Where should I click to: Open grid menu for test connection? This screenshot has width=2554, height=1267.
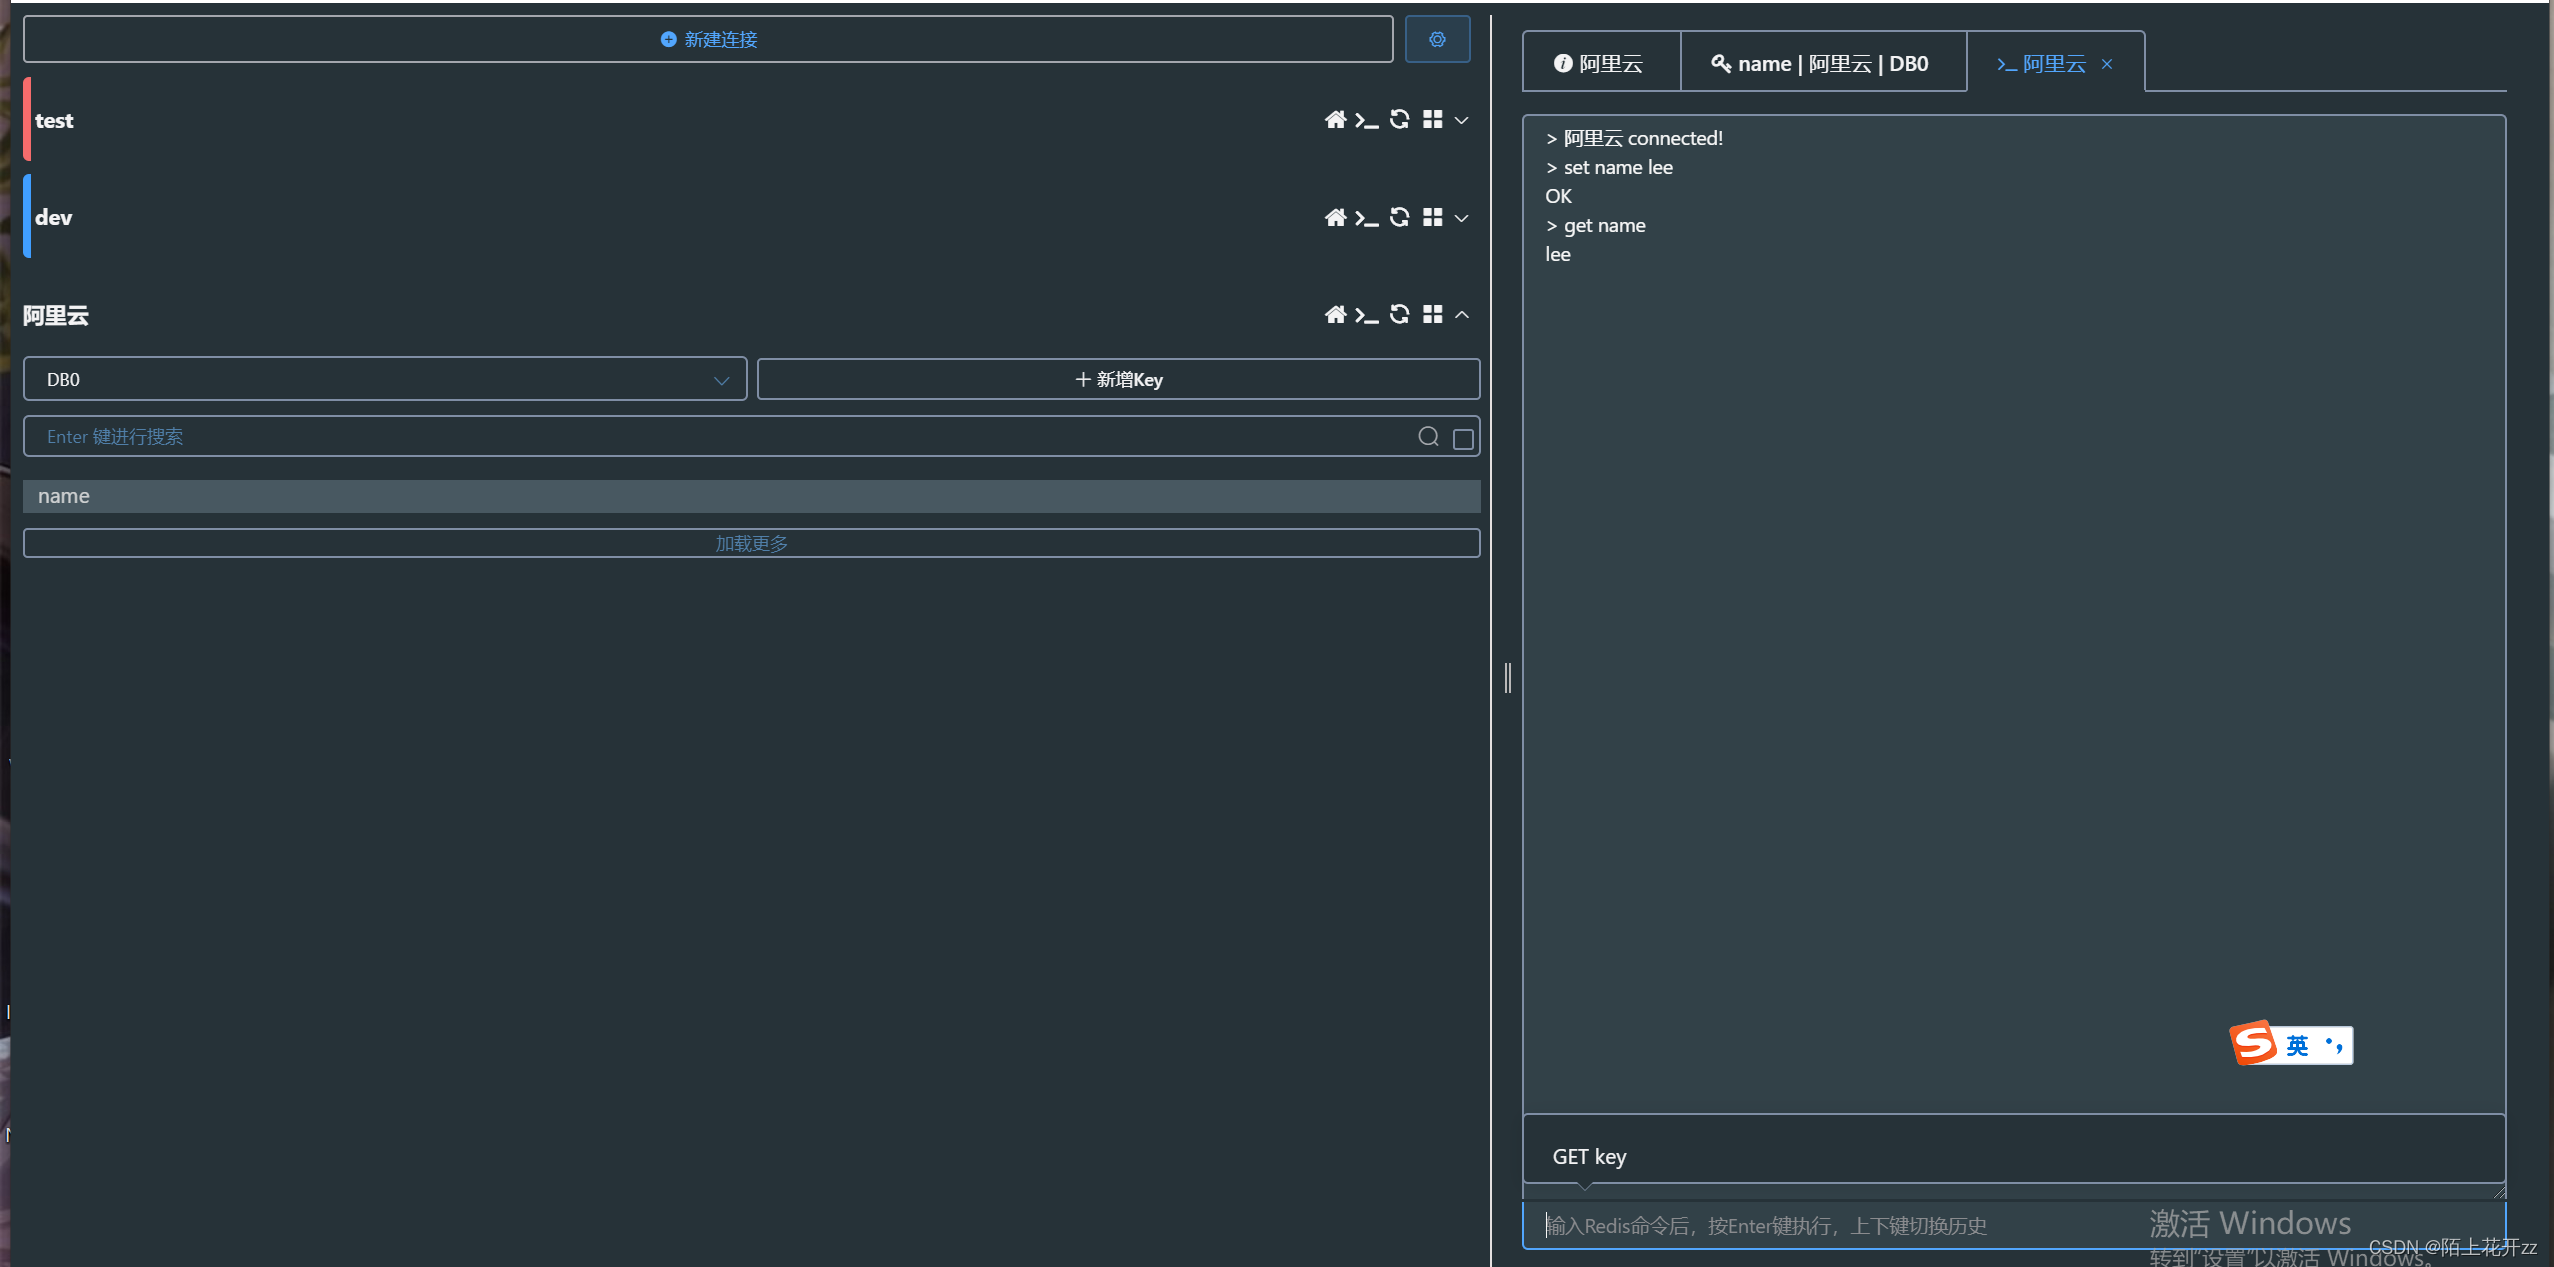[x=1433, y=120]
